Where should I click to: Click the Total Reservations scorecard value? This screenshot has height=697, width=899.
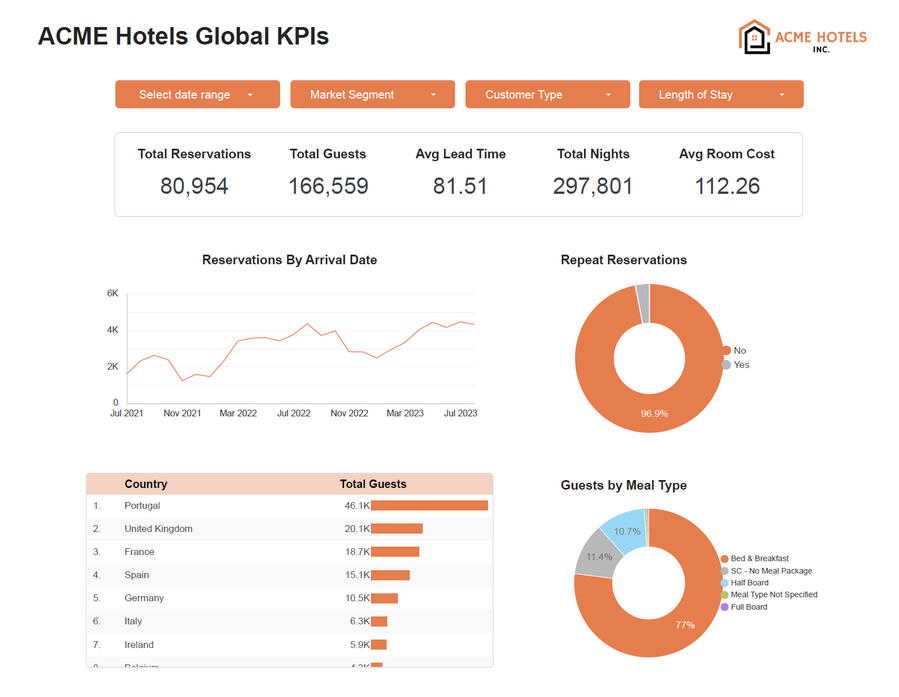pyautogui.click(x=194, y=186)
